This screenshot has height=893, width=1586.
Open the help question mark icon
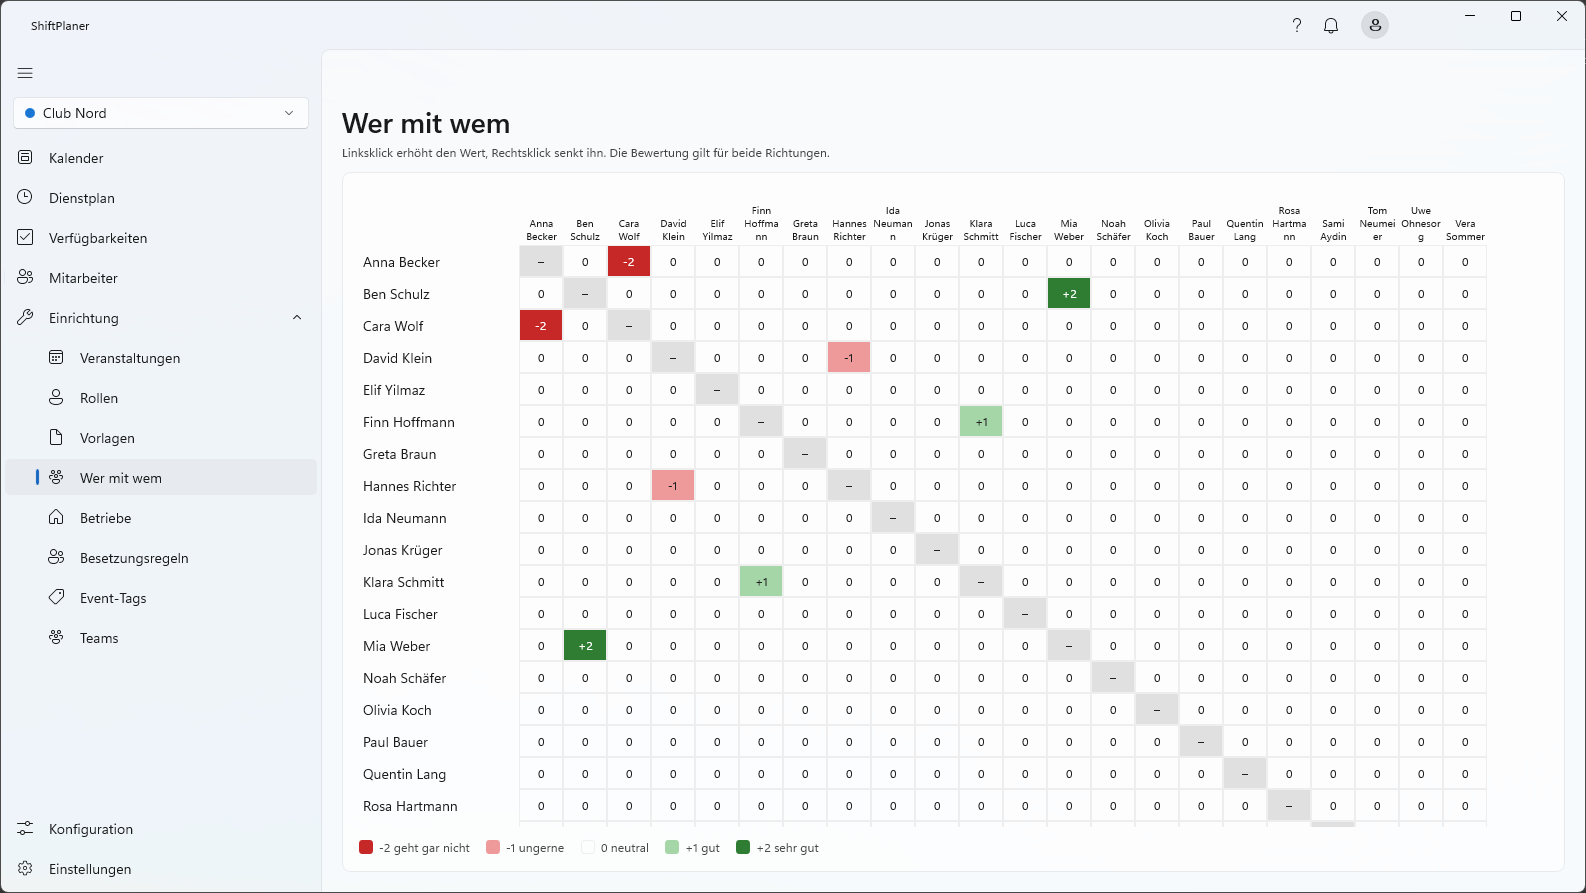tap(1297, 26)
